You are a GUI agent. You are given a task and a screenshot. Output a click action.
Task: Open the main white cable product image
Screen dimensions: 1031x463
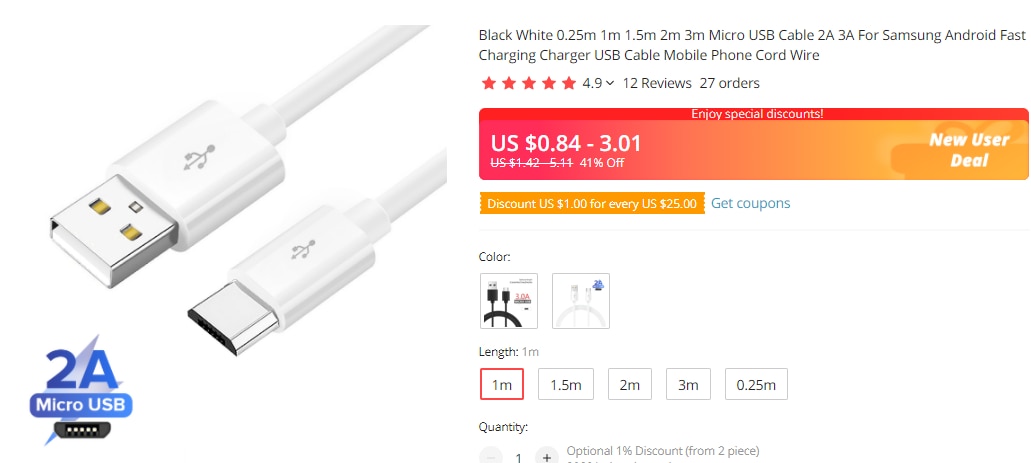tap(230, 220)
